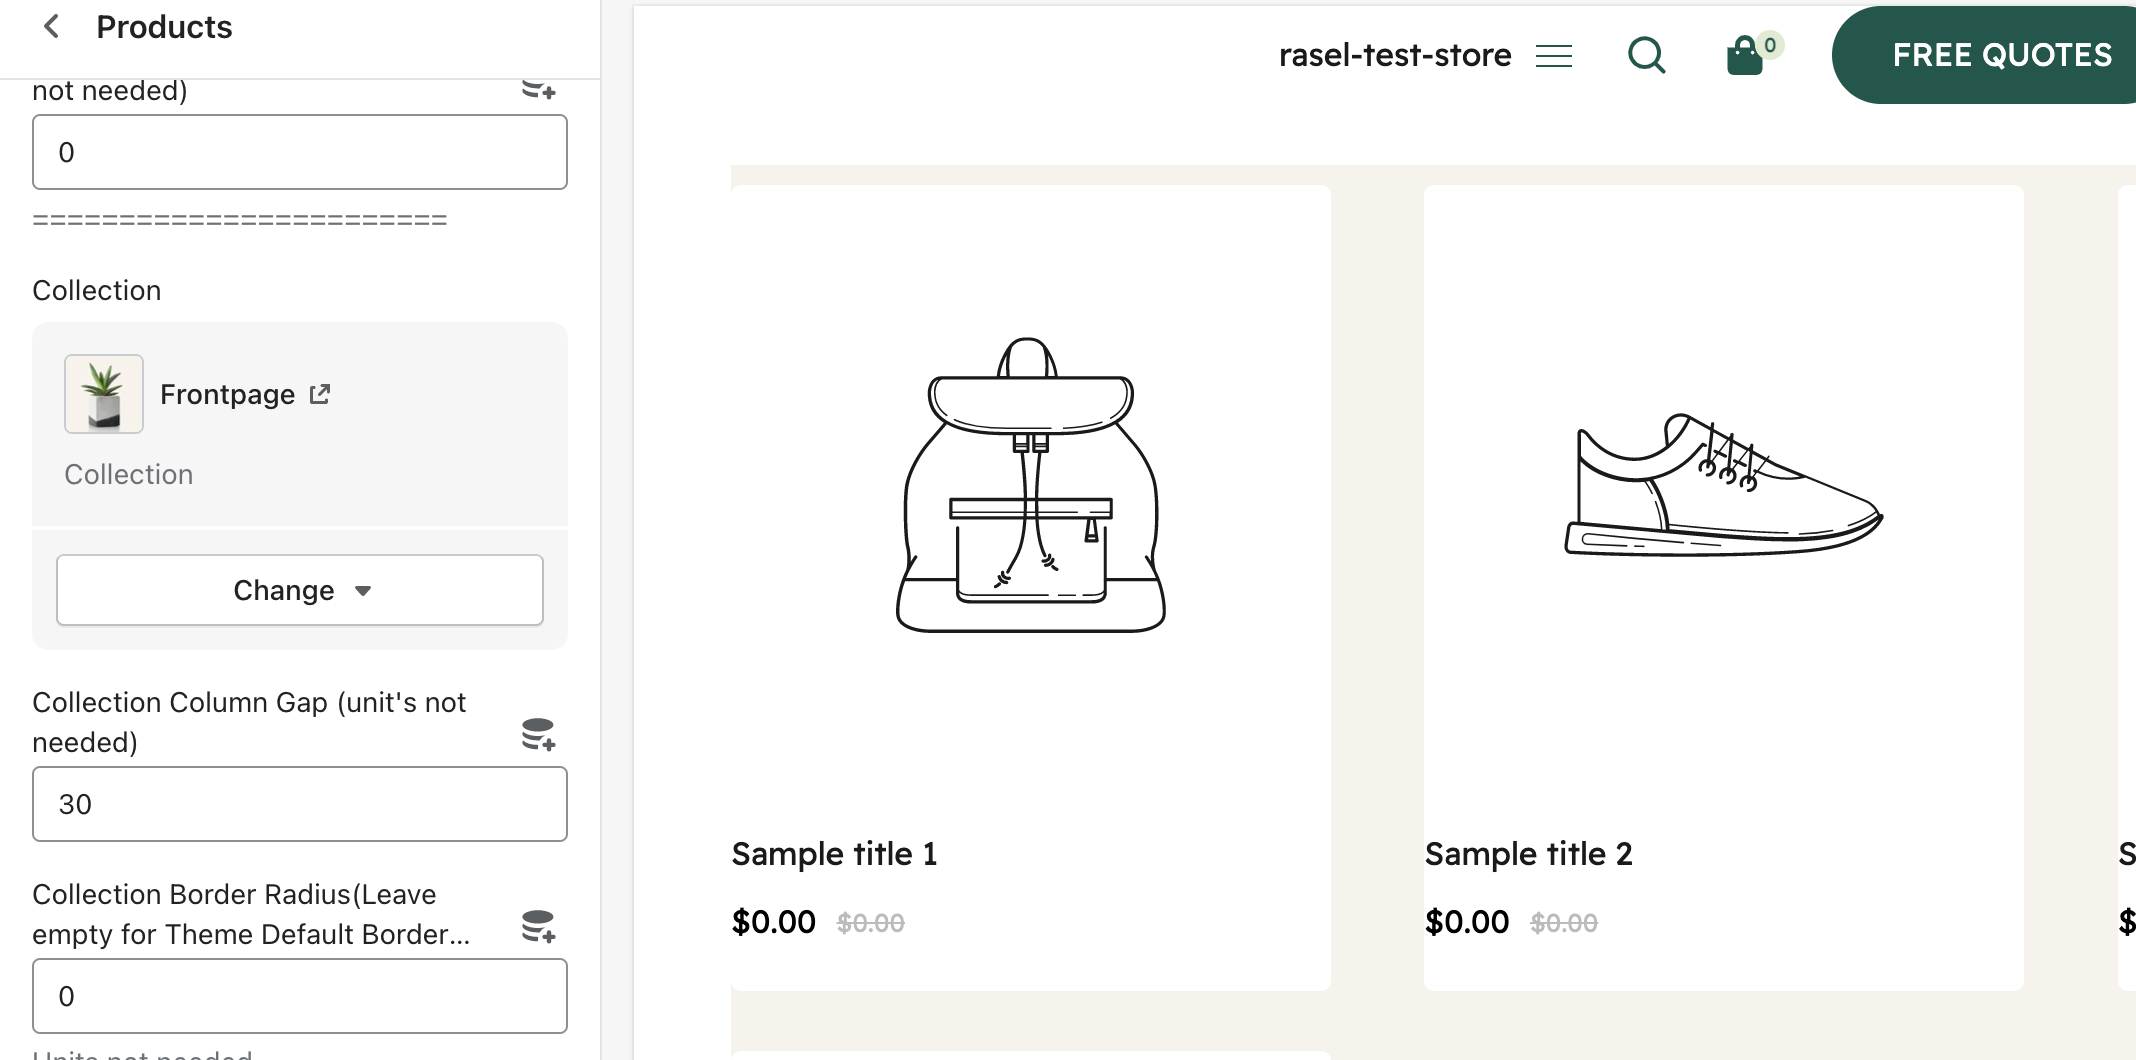Expand the Change collection dropdown
Screen dimensions: 2136x1060
pos(300,590)
